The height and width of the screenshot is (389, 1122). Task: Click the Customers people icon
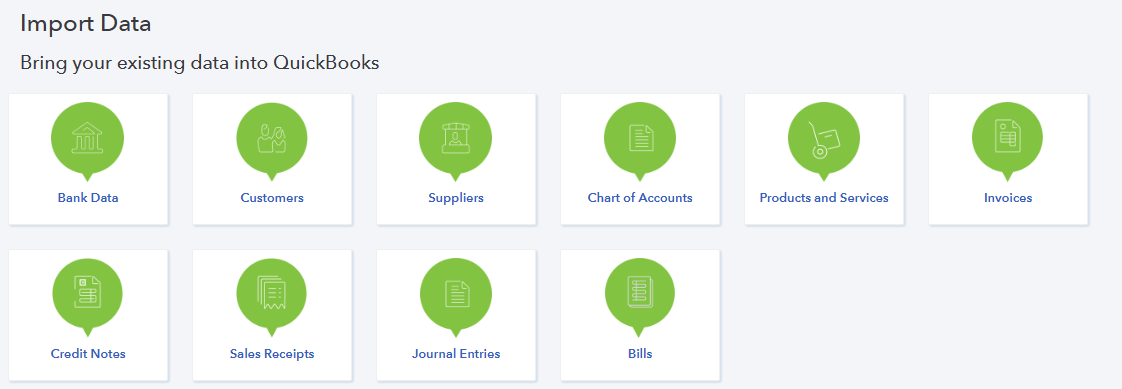click(x=272, y=138)
